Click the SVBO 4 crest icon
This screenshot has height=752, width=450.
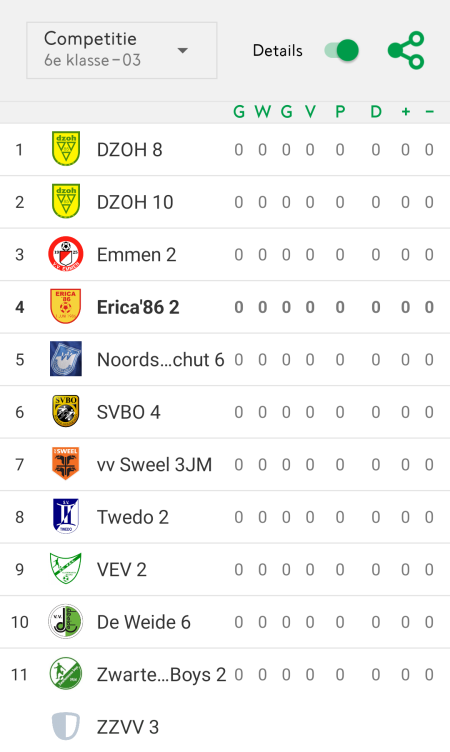[66, 411]
